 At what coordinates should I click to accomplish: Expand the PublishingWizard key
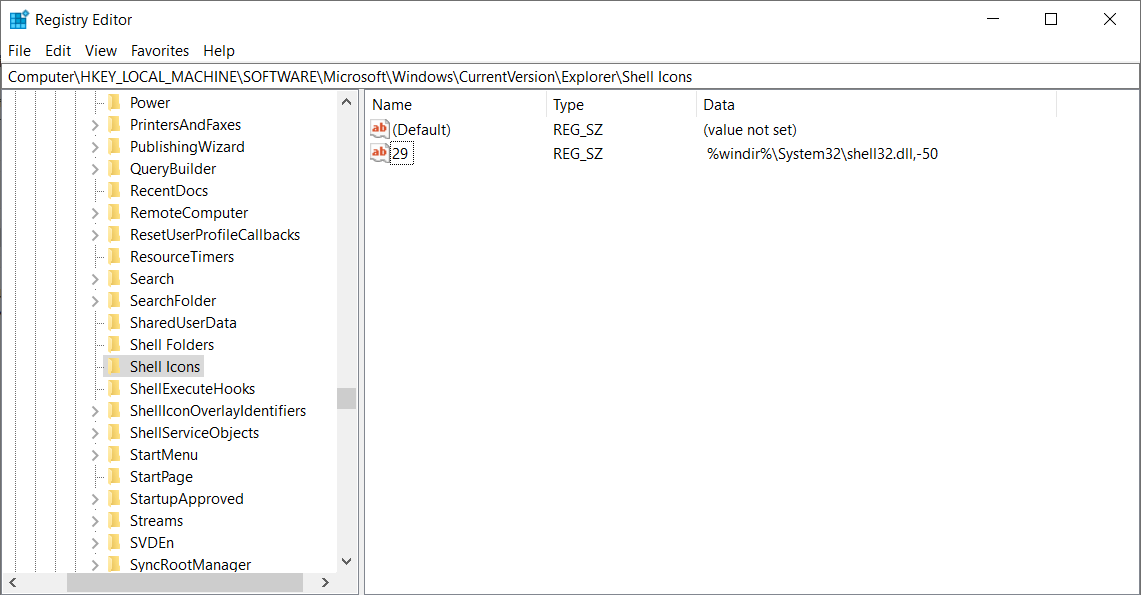[x=95, y=147]
